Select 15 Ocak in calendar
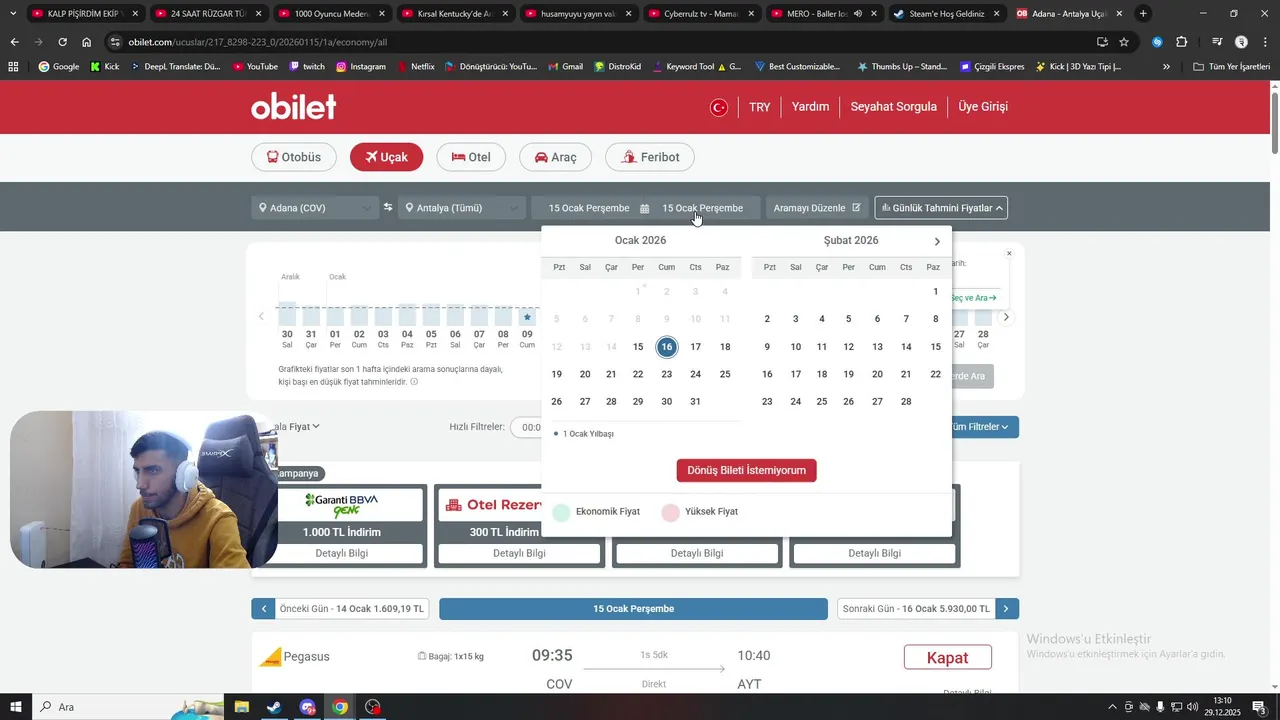This screenshot has height=720, width=1280. (x=638, y=347)
